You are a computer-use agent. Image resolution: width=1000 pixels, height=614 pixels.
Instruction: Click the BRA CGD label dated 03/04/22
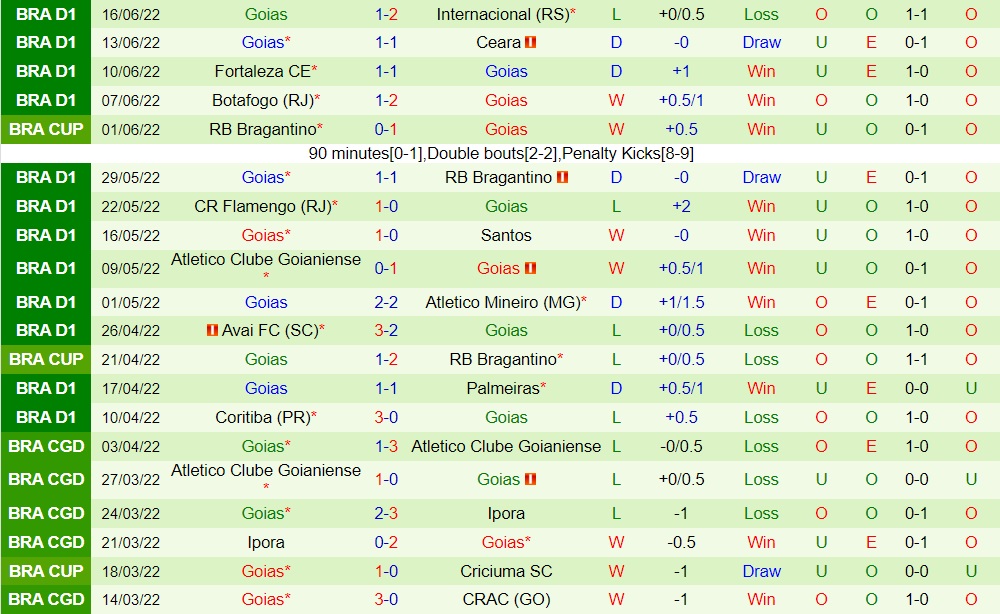pyautogui.click(x=46, y=446)
